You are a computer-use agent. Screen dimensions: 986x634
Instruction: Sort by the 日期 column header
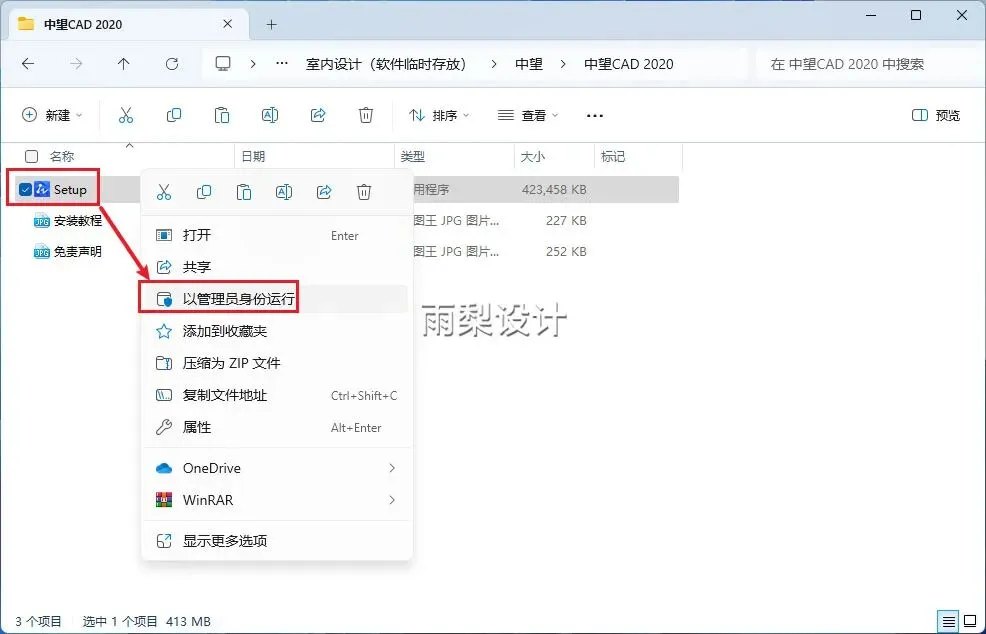click(253, 156)
